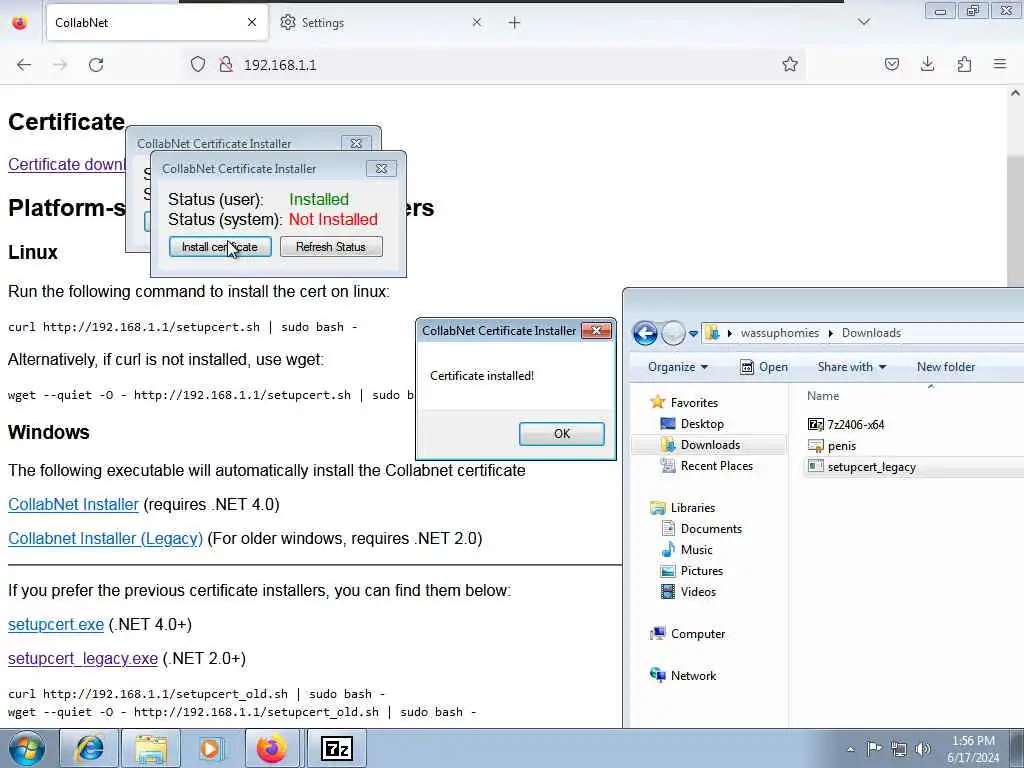
Task: Open the Collabnet Installer (Legacy) link
Action: tap(105, 538)
